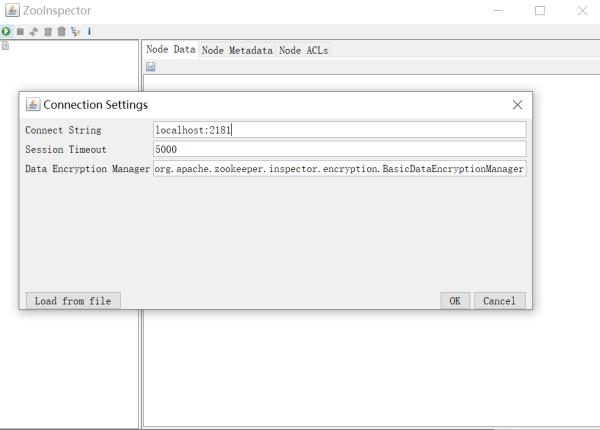The width and height of the screenshot is (600, 430).
Task: Switch to the Node Data tab
Action: 171,49
